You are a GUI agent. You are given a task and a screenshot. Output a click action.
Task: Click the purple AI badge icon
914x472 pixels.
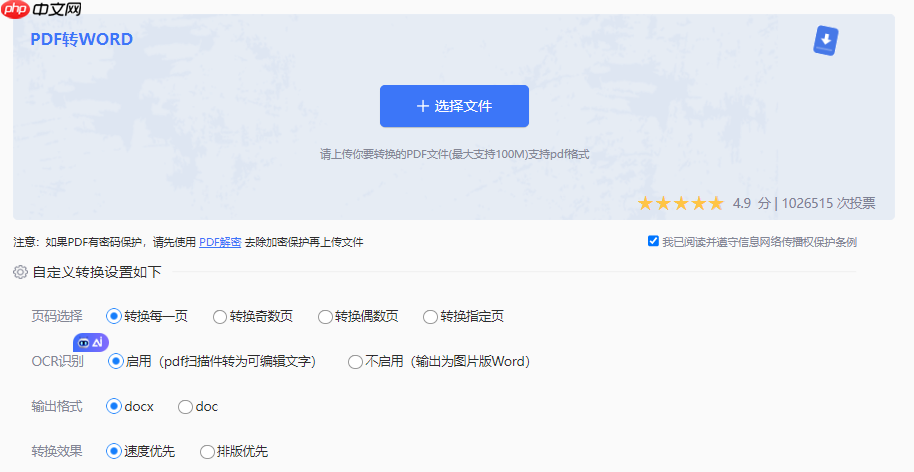(x=91, y=343)
